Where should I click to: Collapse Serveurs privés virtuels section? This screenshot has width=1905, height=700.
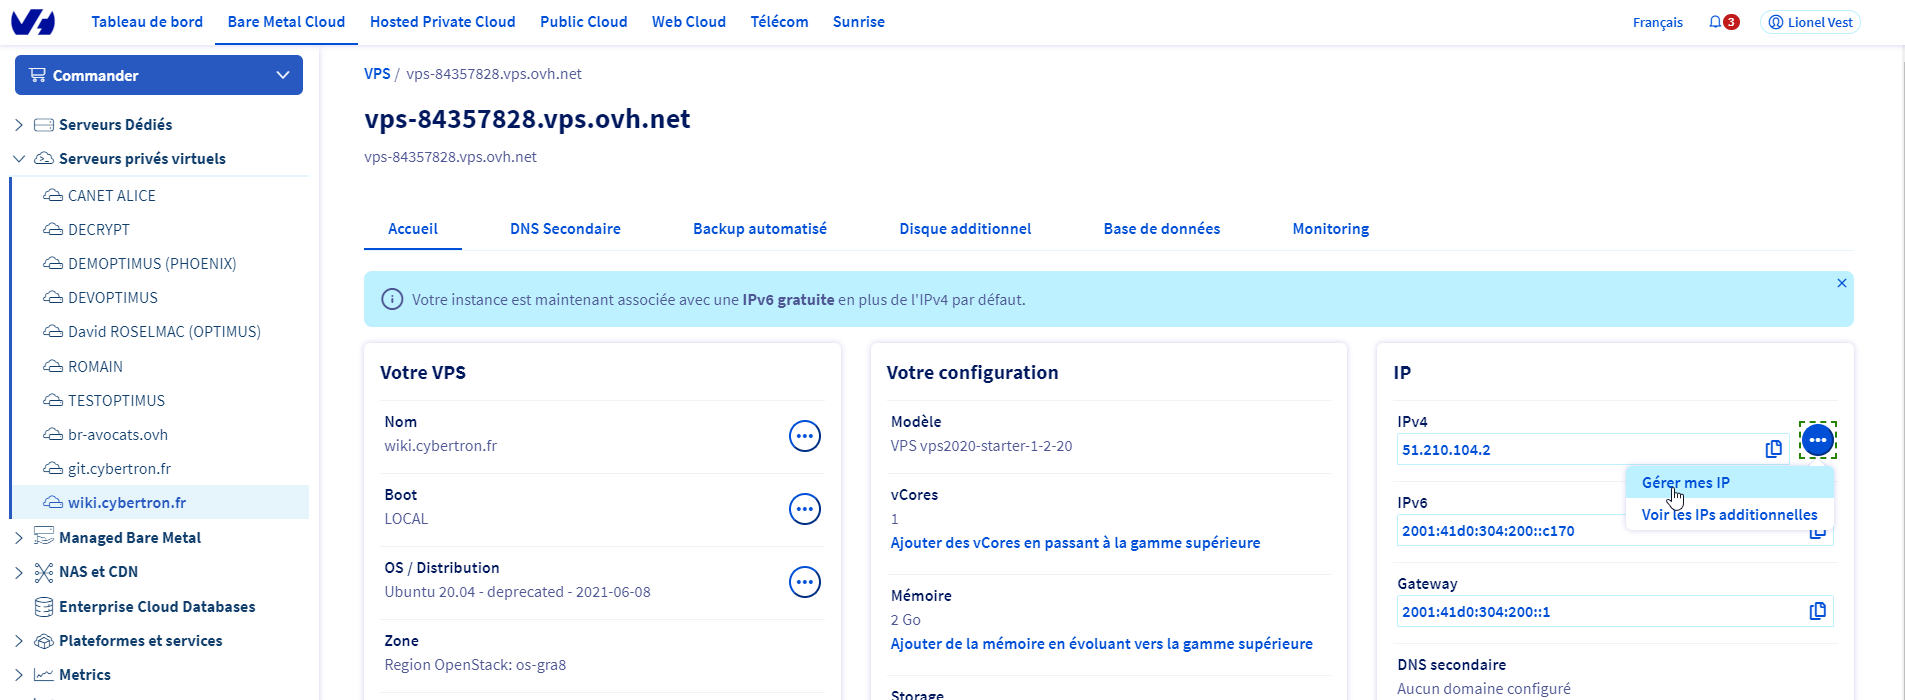click(x=19, y=159)
